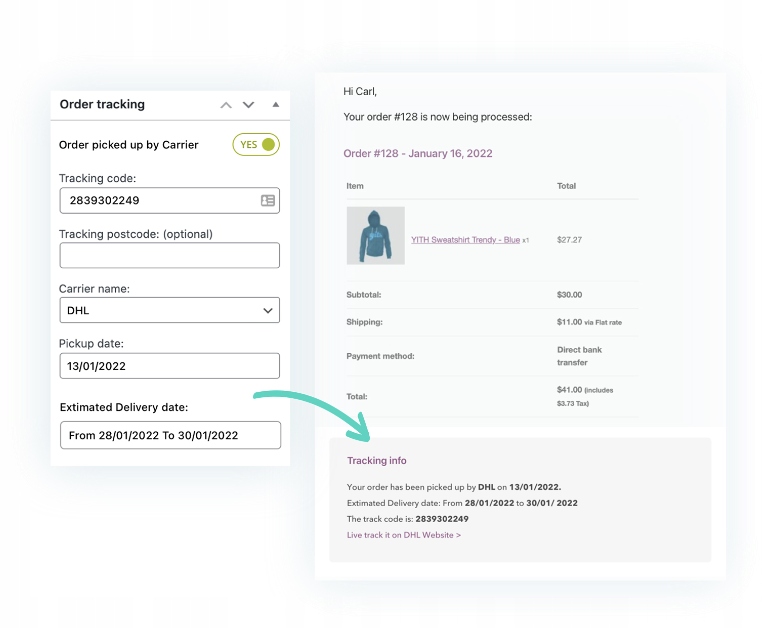Open the YITH Sweatshirt Trendy - Blue link

465,240
